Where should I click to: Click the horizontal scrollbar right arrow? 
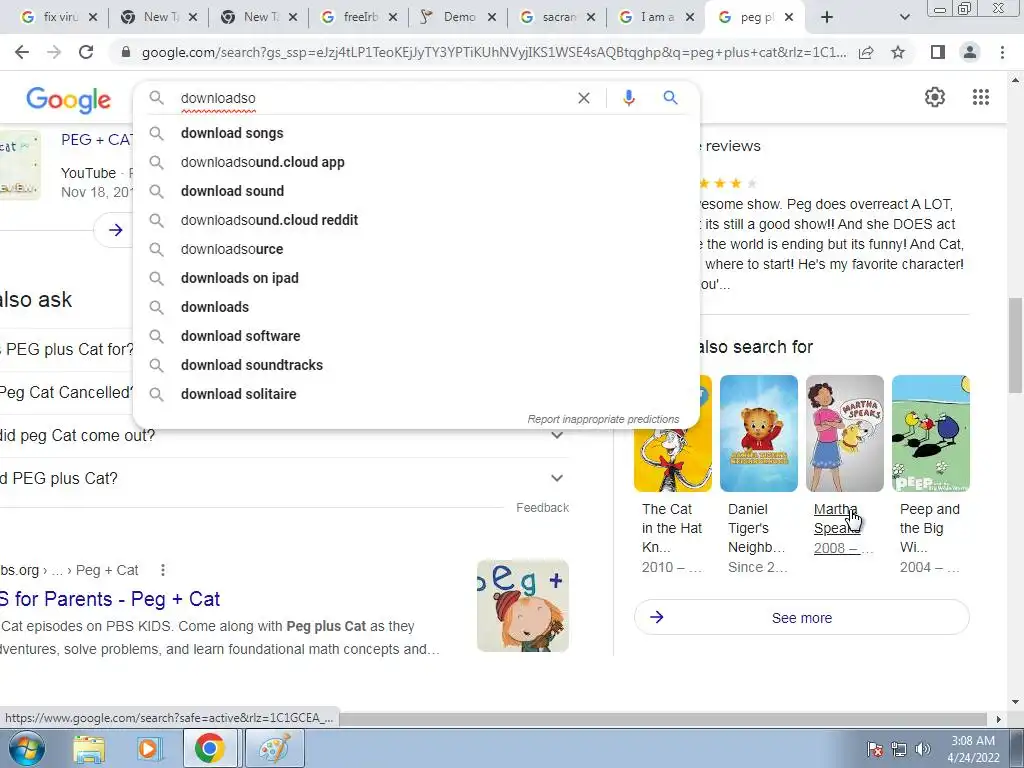(999, 719)
